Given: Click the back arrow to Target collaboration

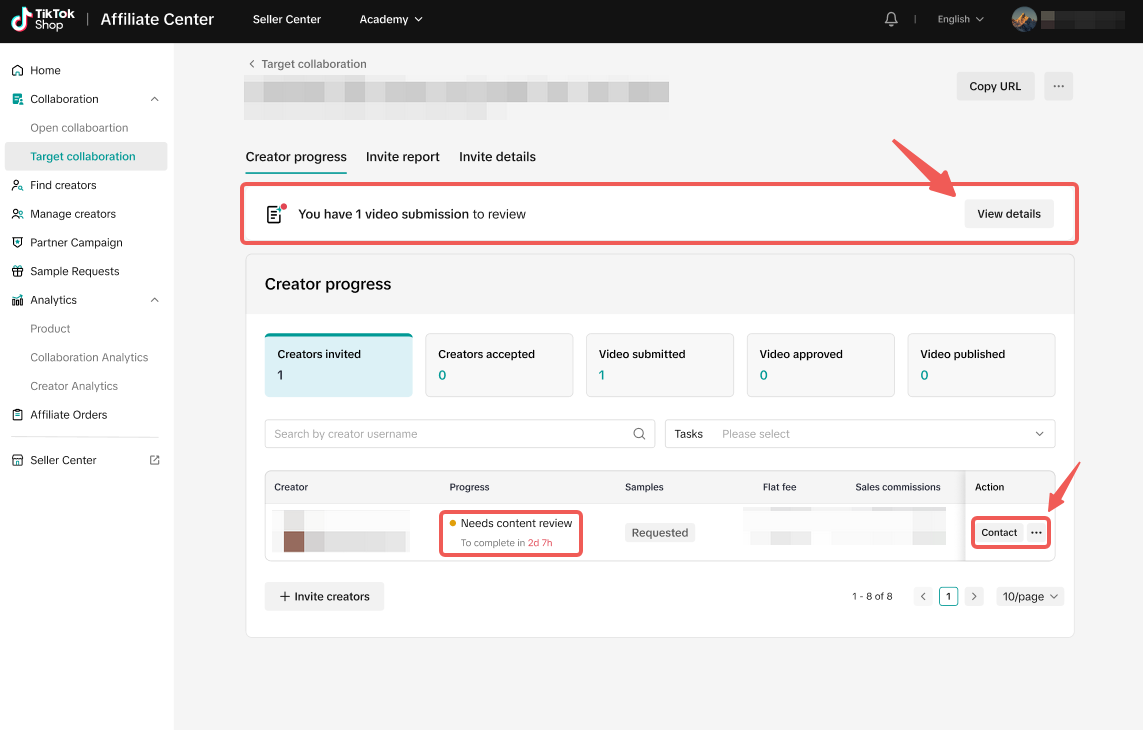Looking at the screenshot, I should point(252,64).
